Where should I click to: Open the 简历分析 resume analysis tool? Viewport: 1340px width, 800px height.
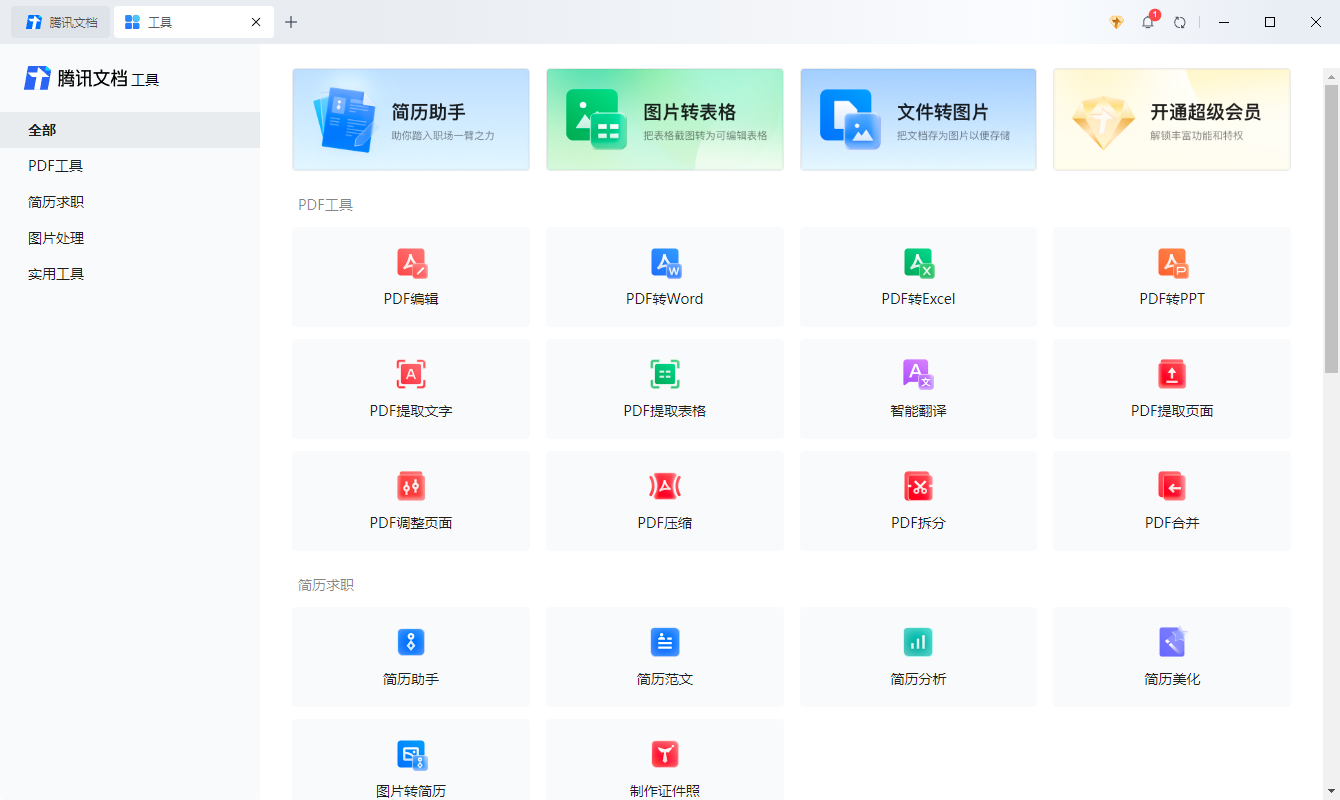click(x=918, y=657)
